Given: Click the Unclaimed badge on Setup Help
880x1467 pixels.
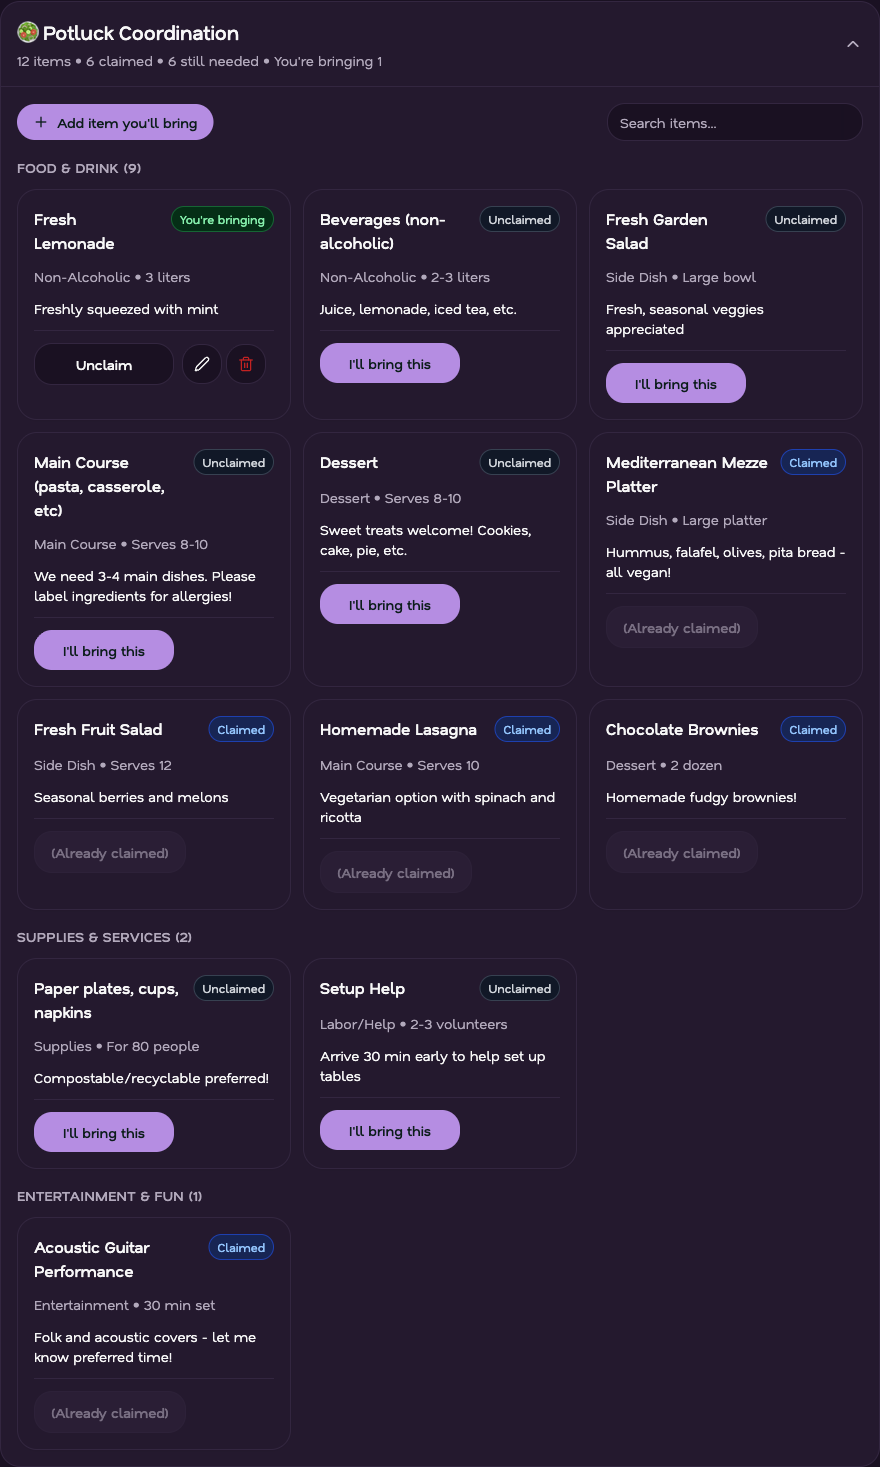Looking at the screenshot, I should pos(520,989).
